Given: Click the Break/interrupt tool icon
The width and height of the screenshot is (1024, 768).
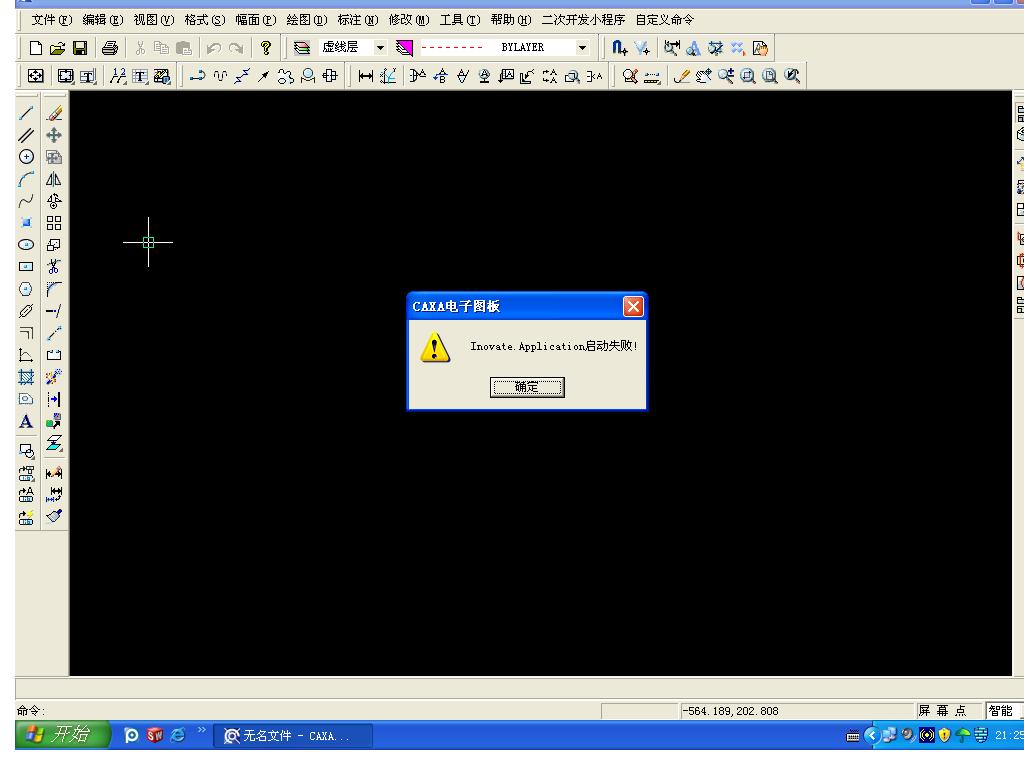Looking at the screenshot, I should (x=54, y=355).
